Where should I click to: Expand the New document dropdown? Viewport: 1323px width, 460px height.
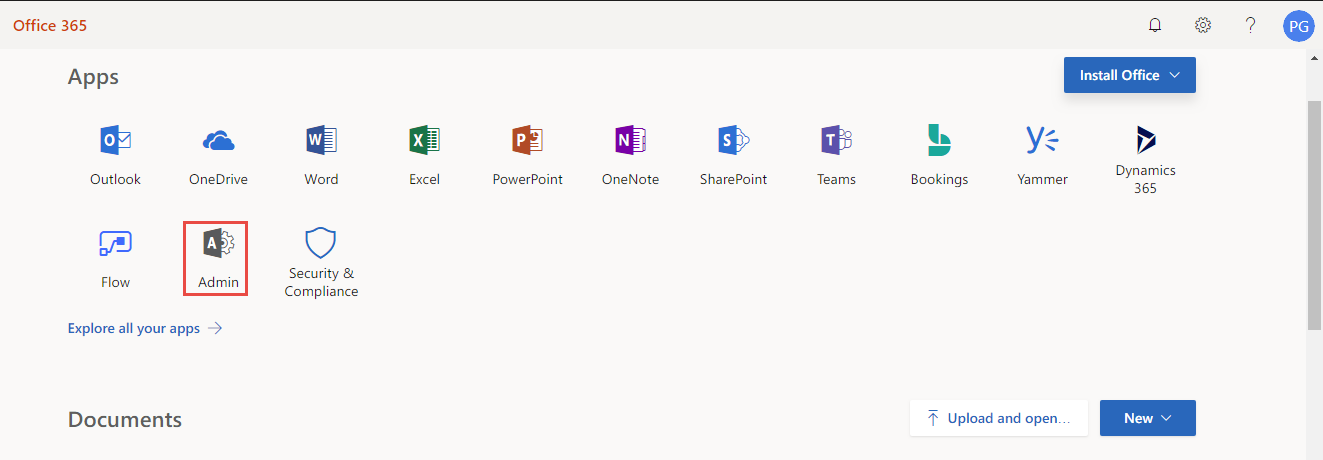(1148, 418)
